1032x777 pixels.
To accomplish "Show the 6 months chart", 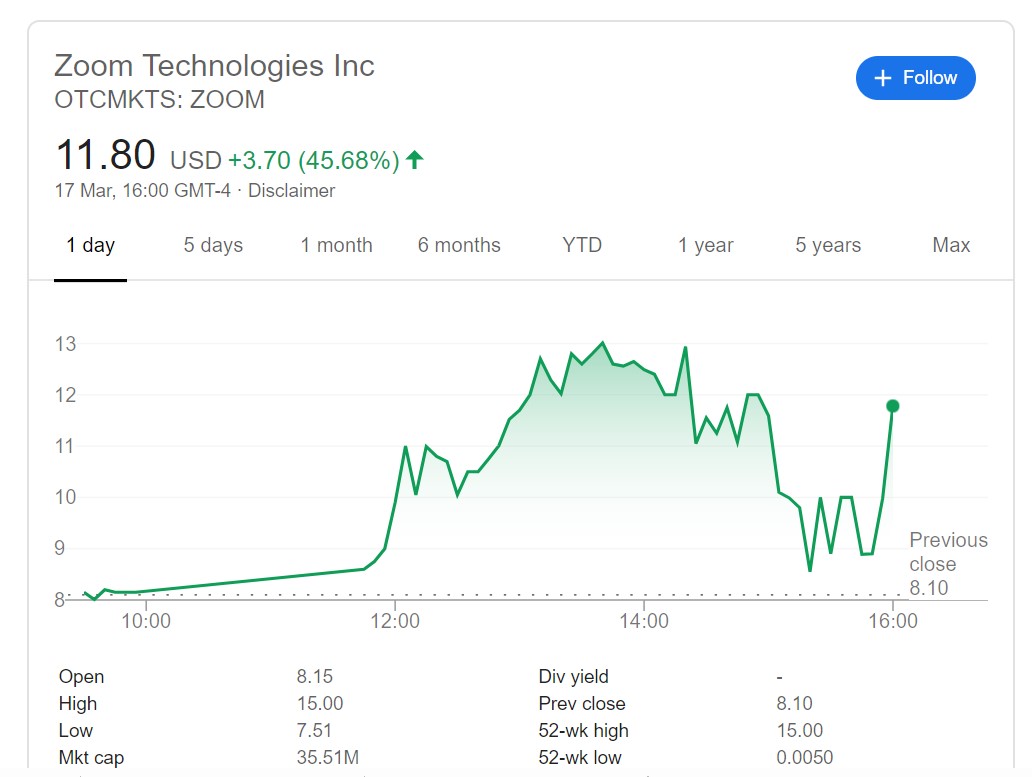I will pyautogui.click(x=459, y=245).
